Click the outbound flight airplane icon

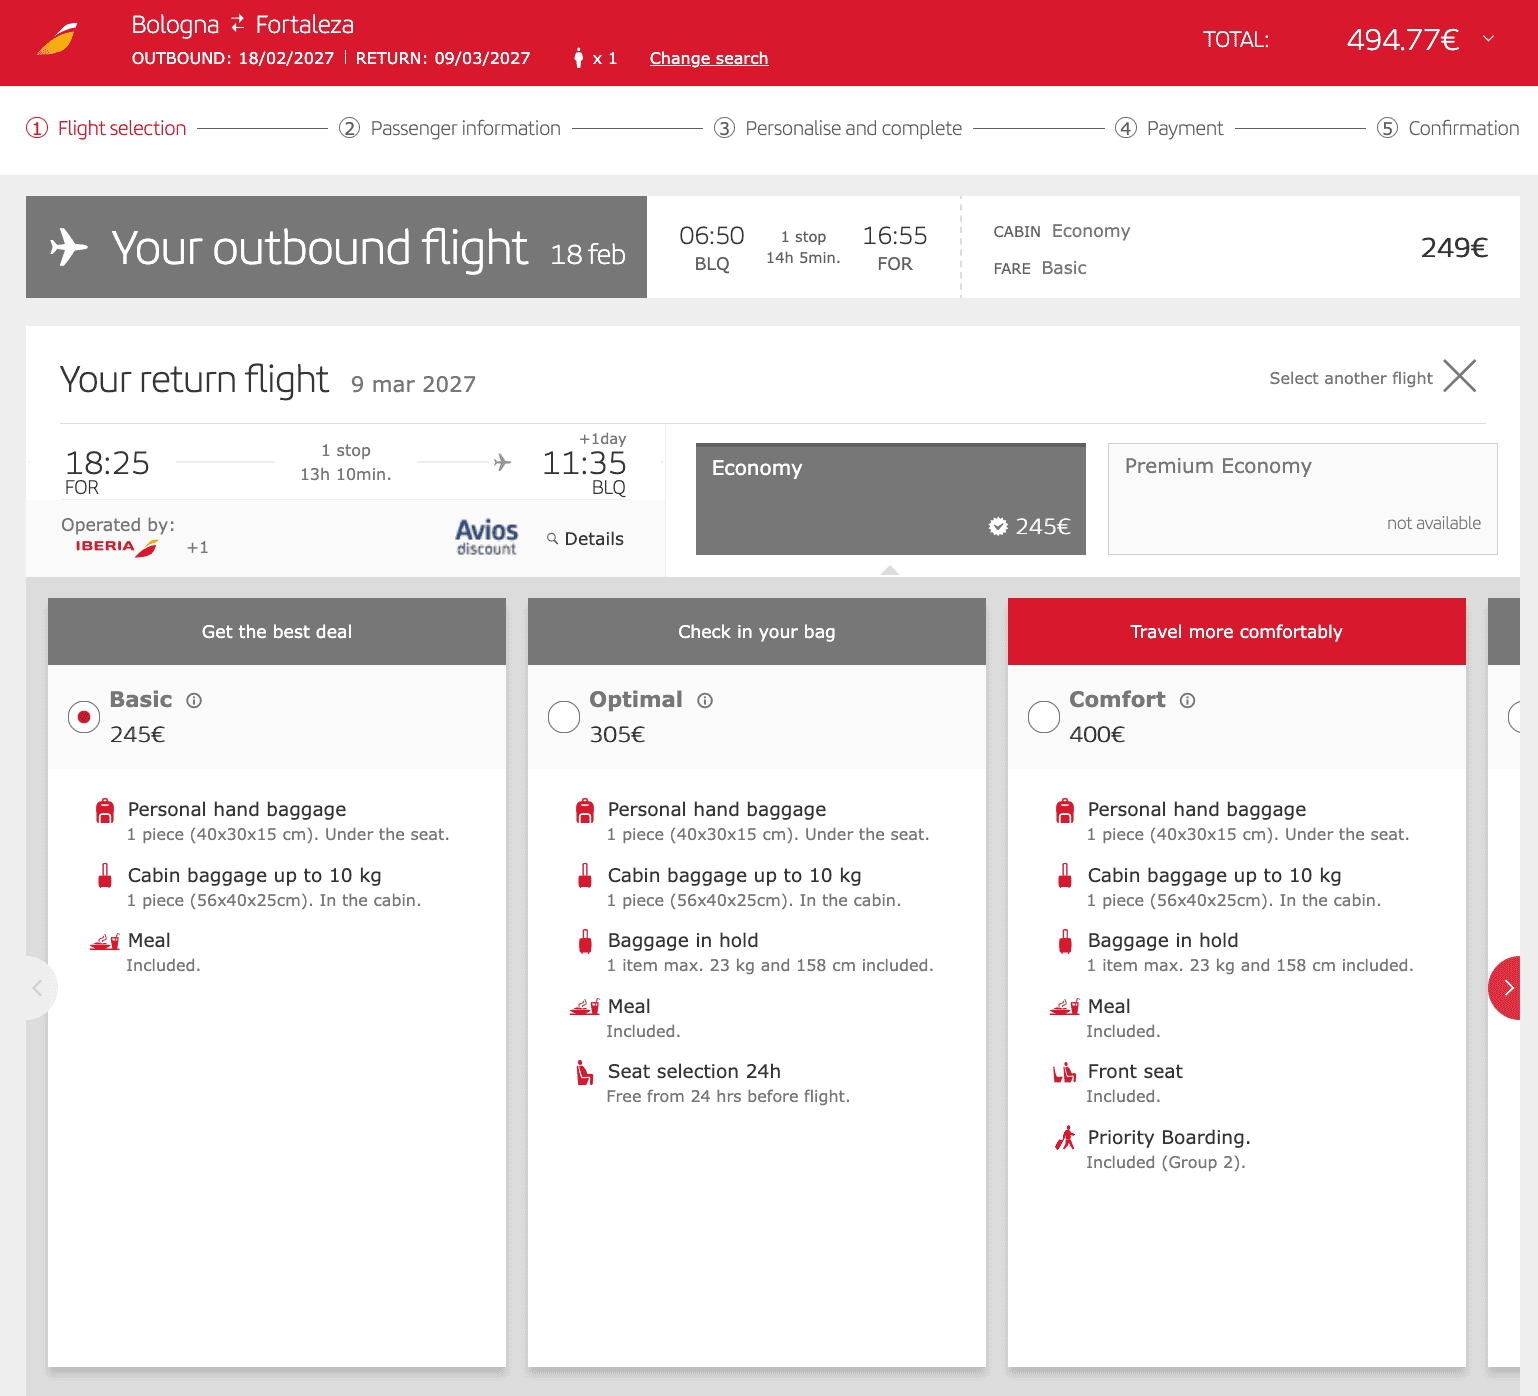click(x=69, y=247)
